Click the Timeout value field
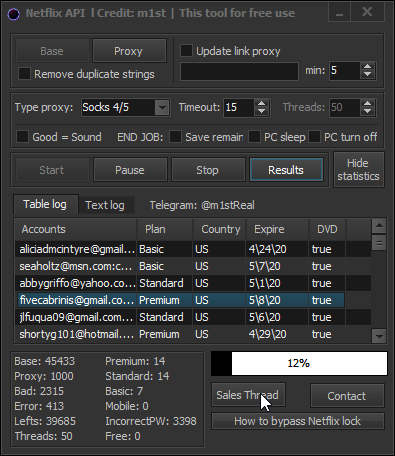This screenshot has height=456, width=395. [239, 107]
